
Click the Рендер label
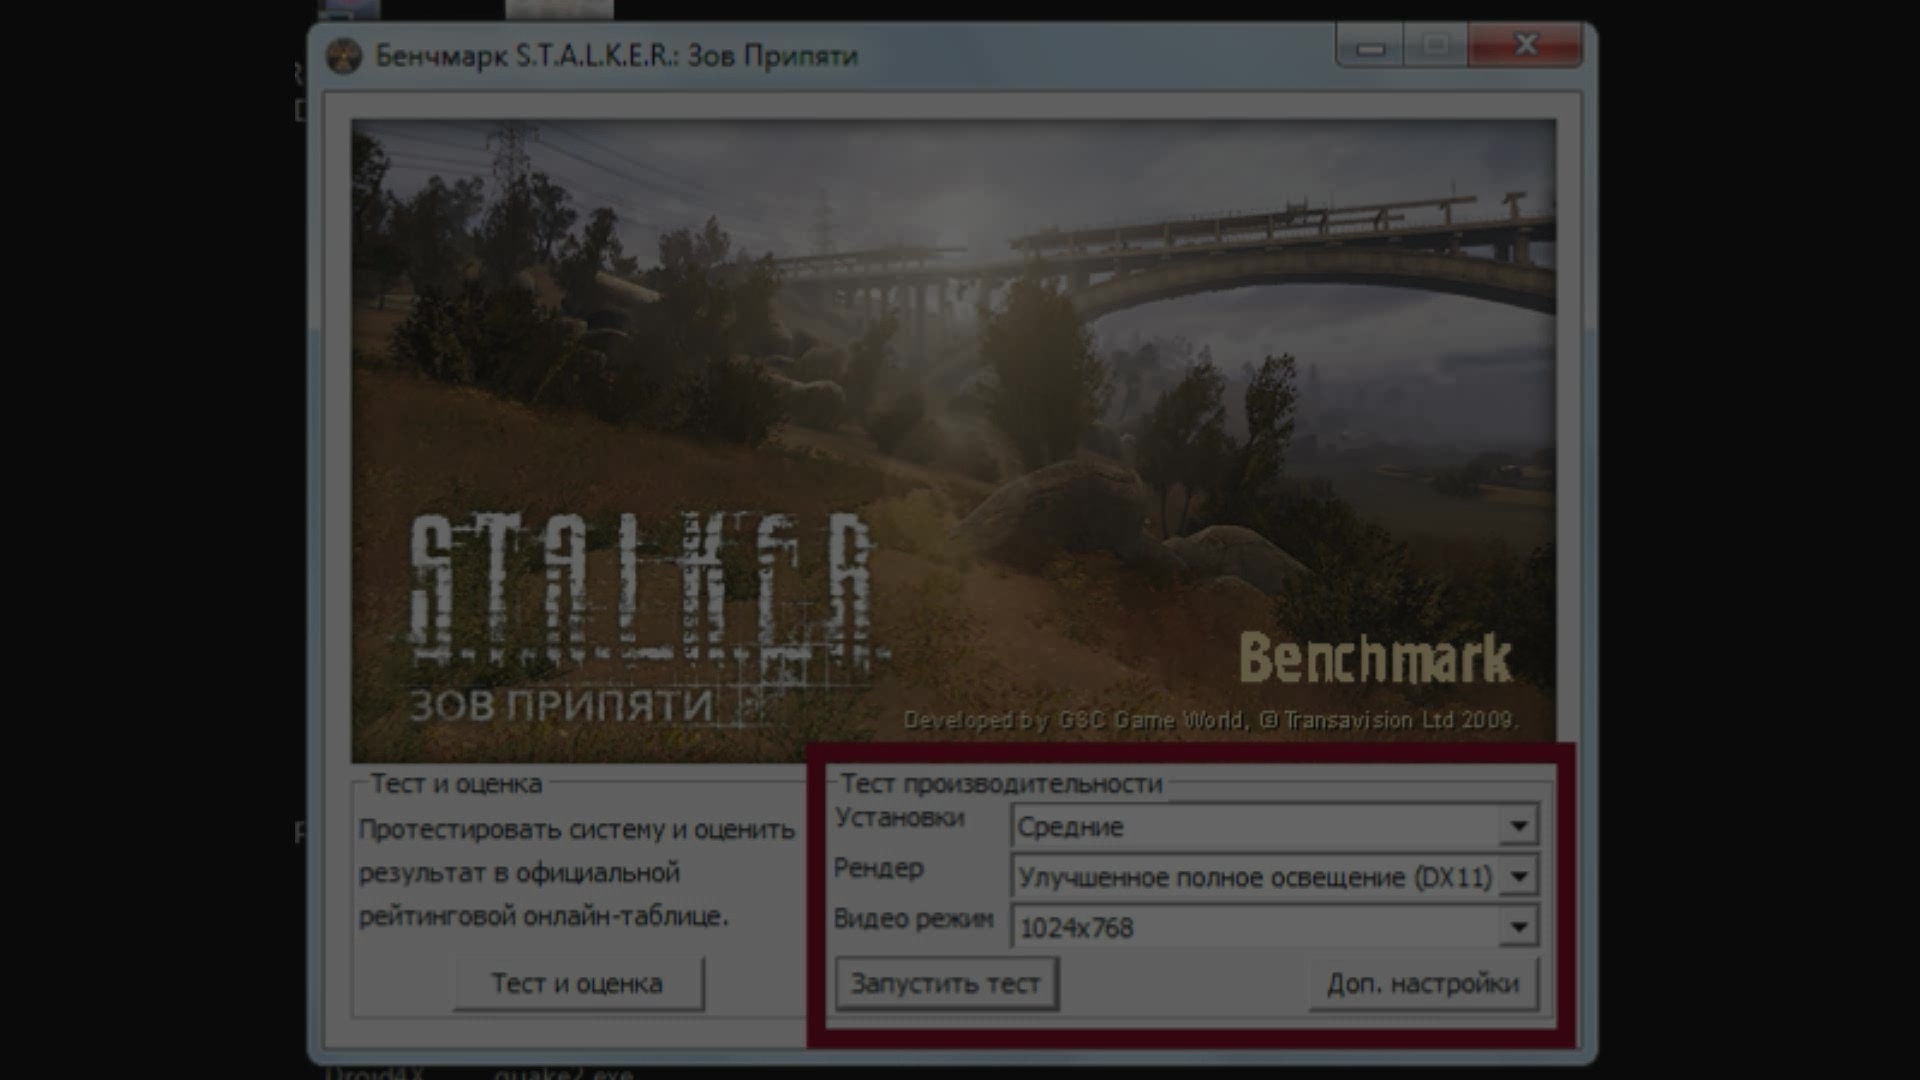[x=879, y=868]
